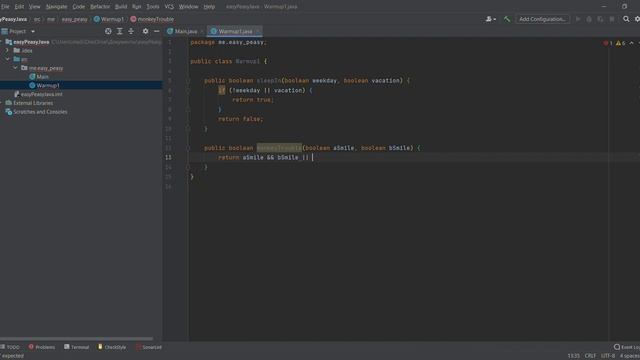This screenshot has width=640, height=360.
Task: Click the src breadcrumb in navigation bar
Action: tap(37, 19)
